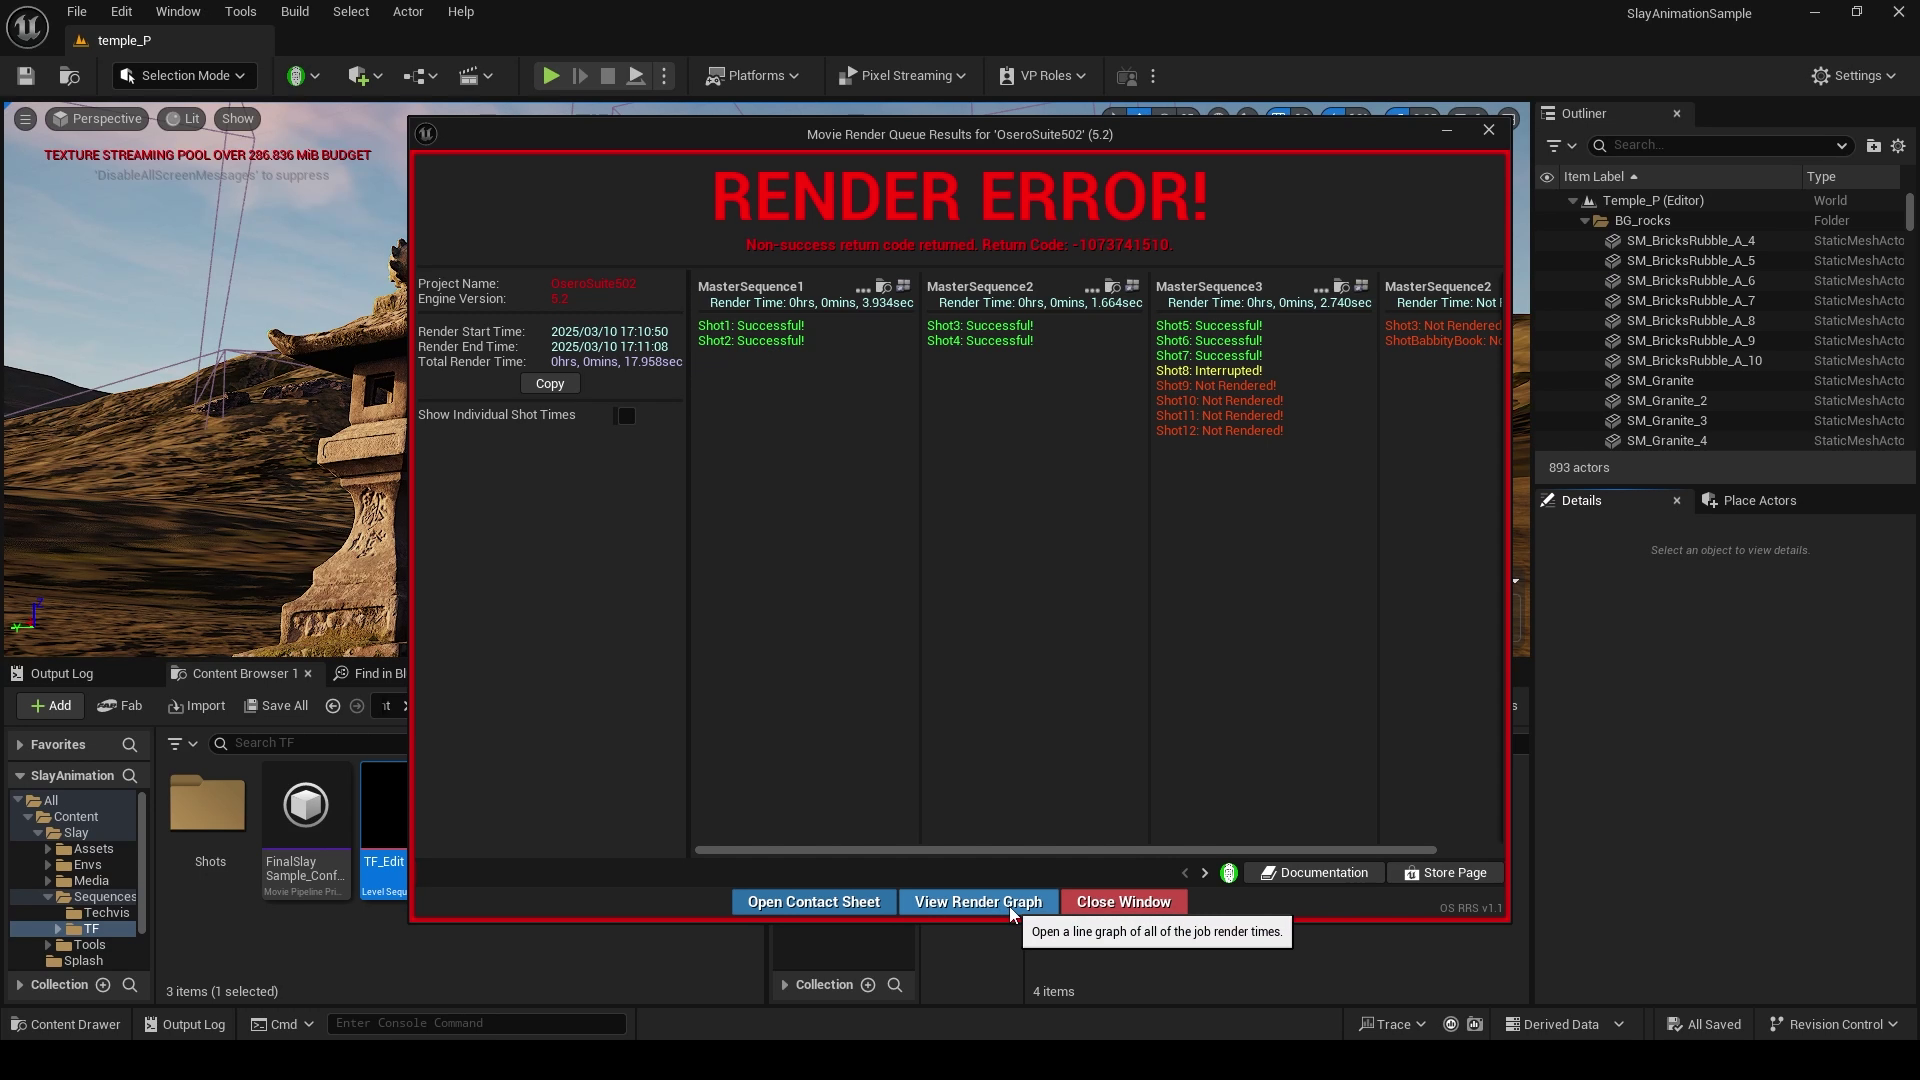
Task: Collapse the Temple_P (Editor) tree node
Action: pyautogui.click(x=1573, y=201)
